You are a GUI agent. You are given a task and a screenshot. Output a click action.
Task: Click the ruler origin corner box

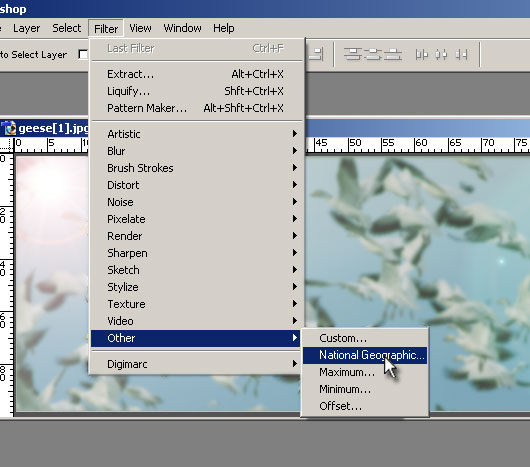pos(7,145)
